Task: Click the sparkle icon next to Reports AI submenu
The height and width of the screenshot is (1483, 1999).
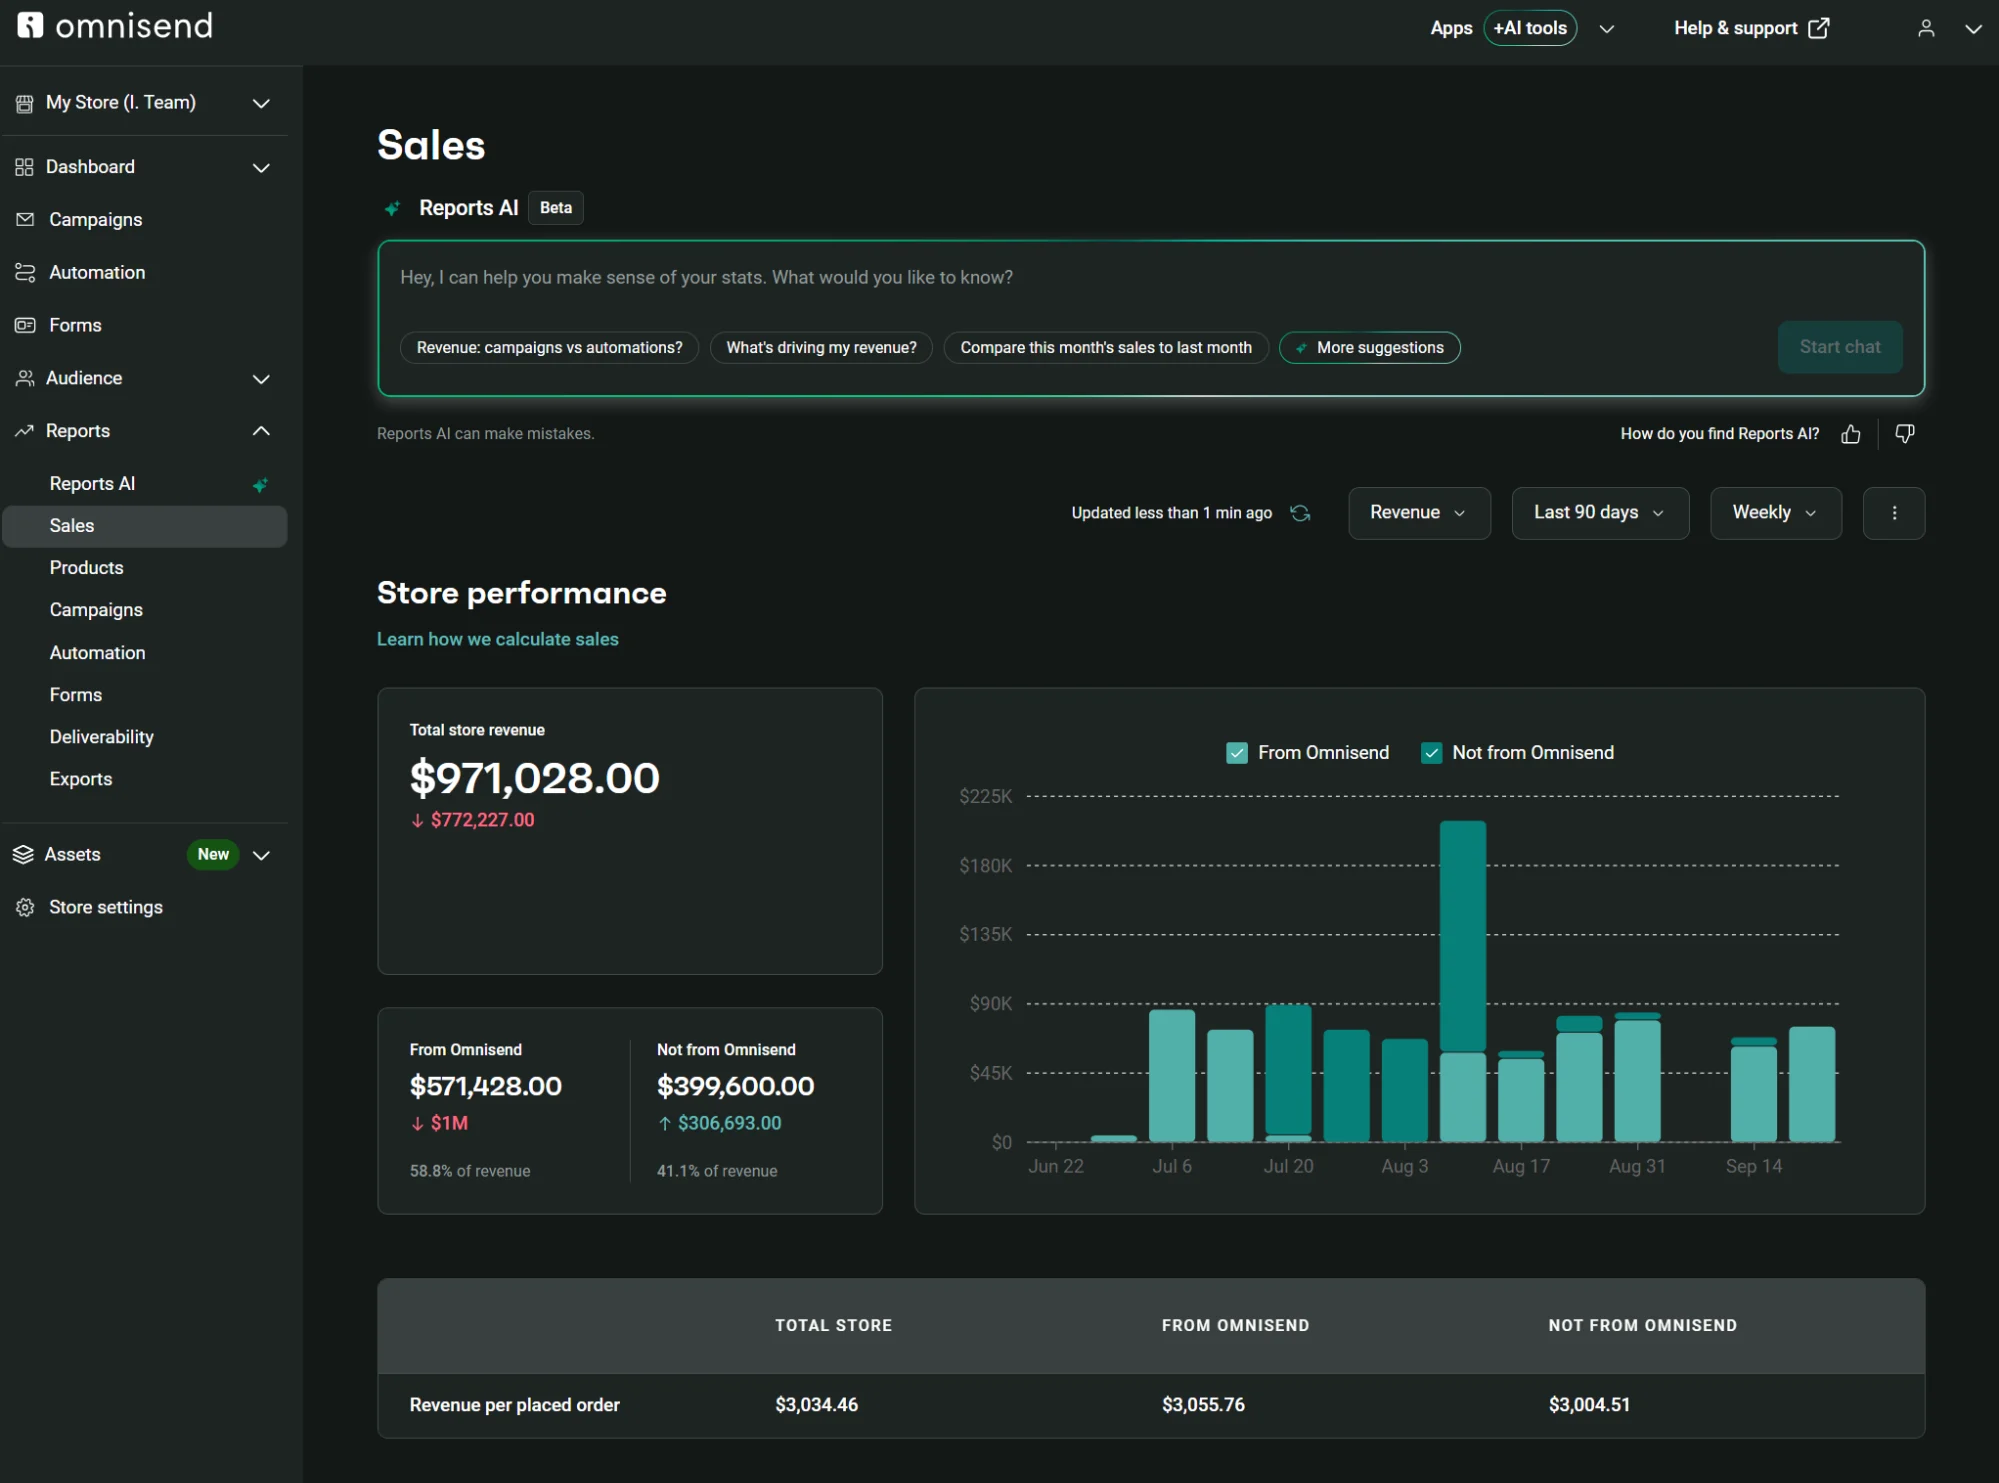Action: pyautogui.click(x=260, y=485)
